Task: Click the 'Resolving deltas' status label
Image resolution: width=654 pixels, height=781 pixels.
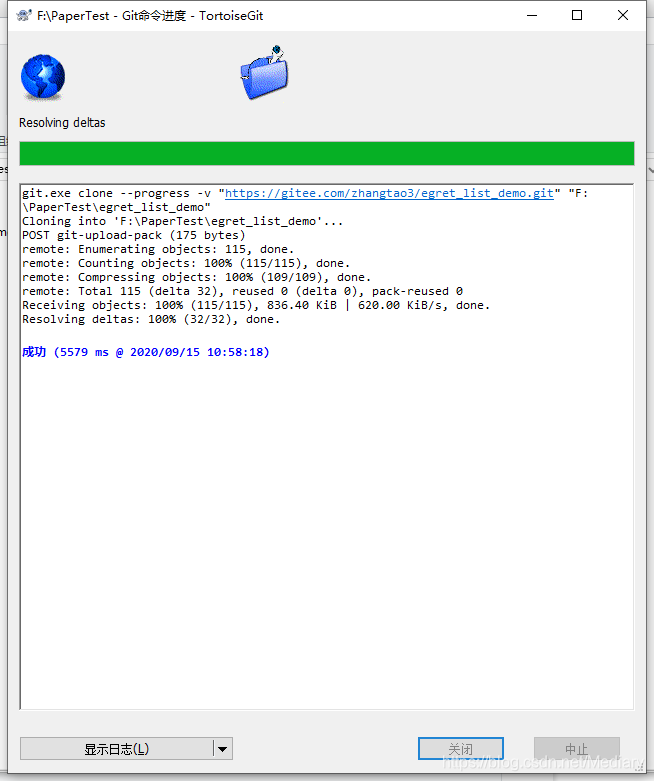Action: pos(62,123)
